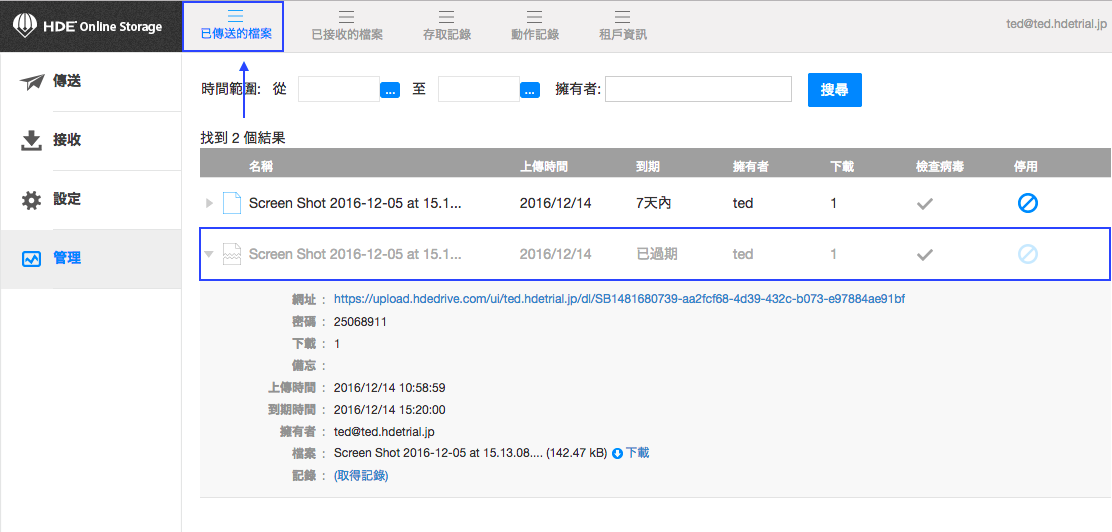
Task: Click the (取得記錄) get records link
Action: [361, 475]
